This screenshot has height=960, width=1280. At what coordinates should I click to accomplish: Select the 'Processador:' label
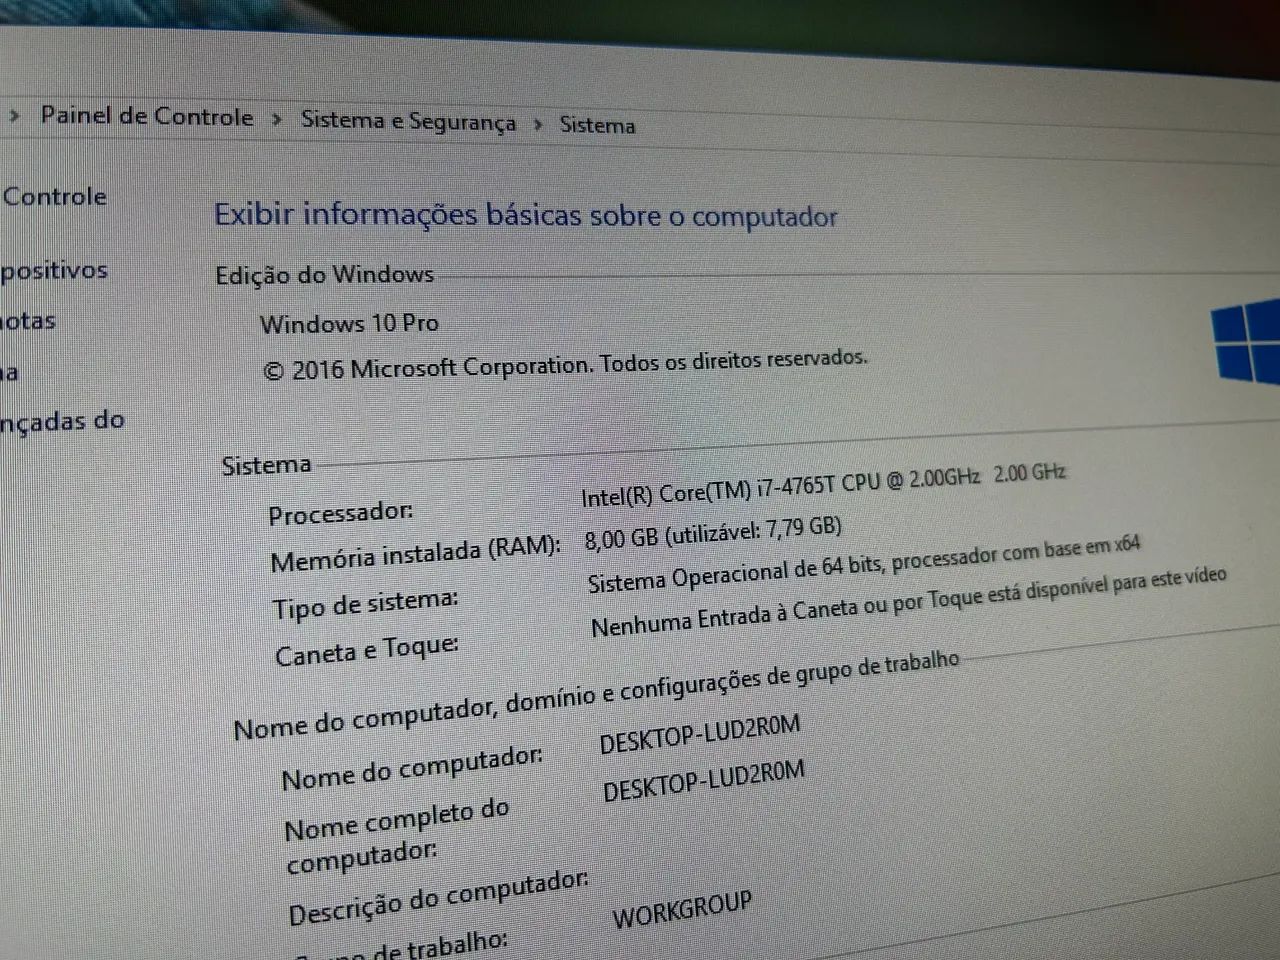340,513
